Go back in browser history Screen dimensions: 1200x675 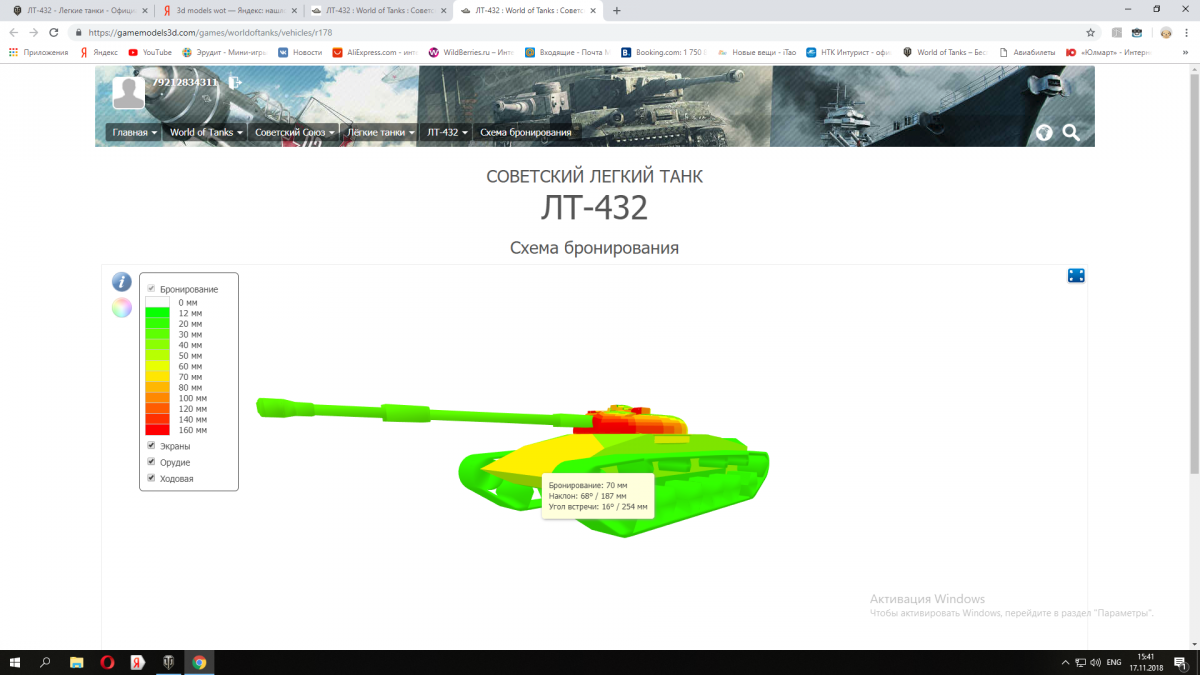coord(14,32)
